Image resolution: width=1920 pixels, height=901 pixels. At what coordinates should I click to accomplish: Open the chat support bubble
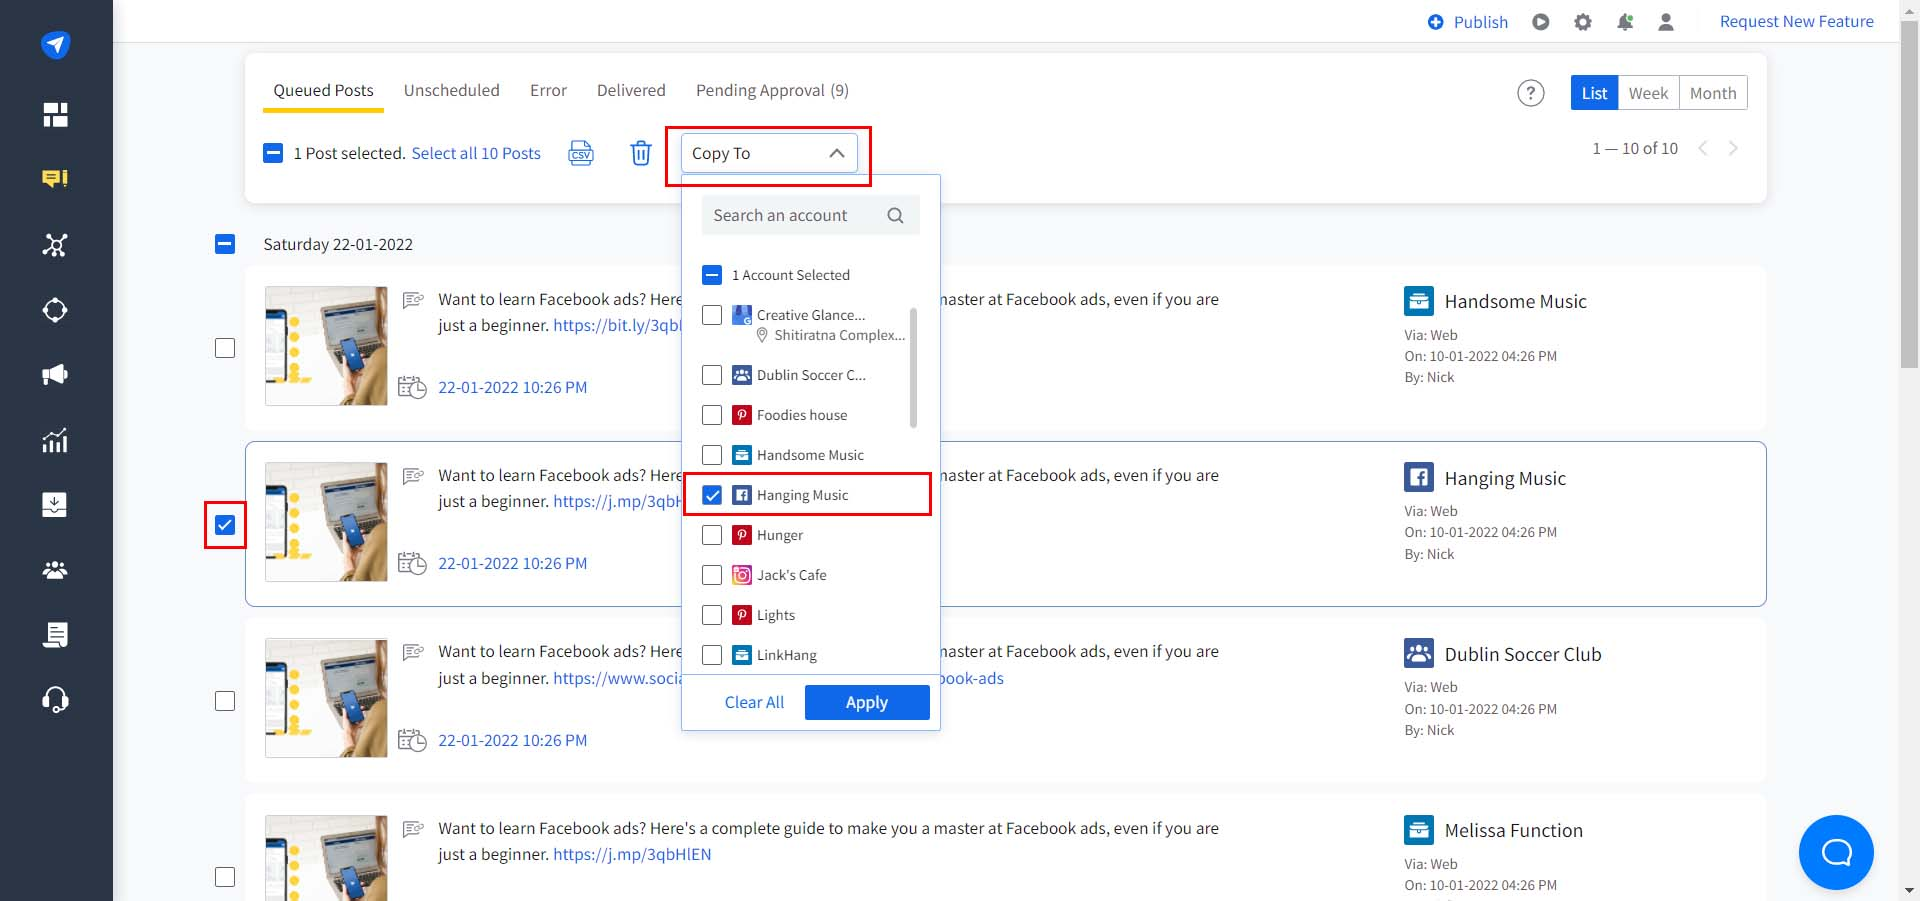pos(1836,852)
